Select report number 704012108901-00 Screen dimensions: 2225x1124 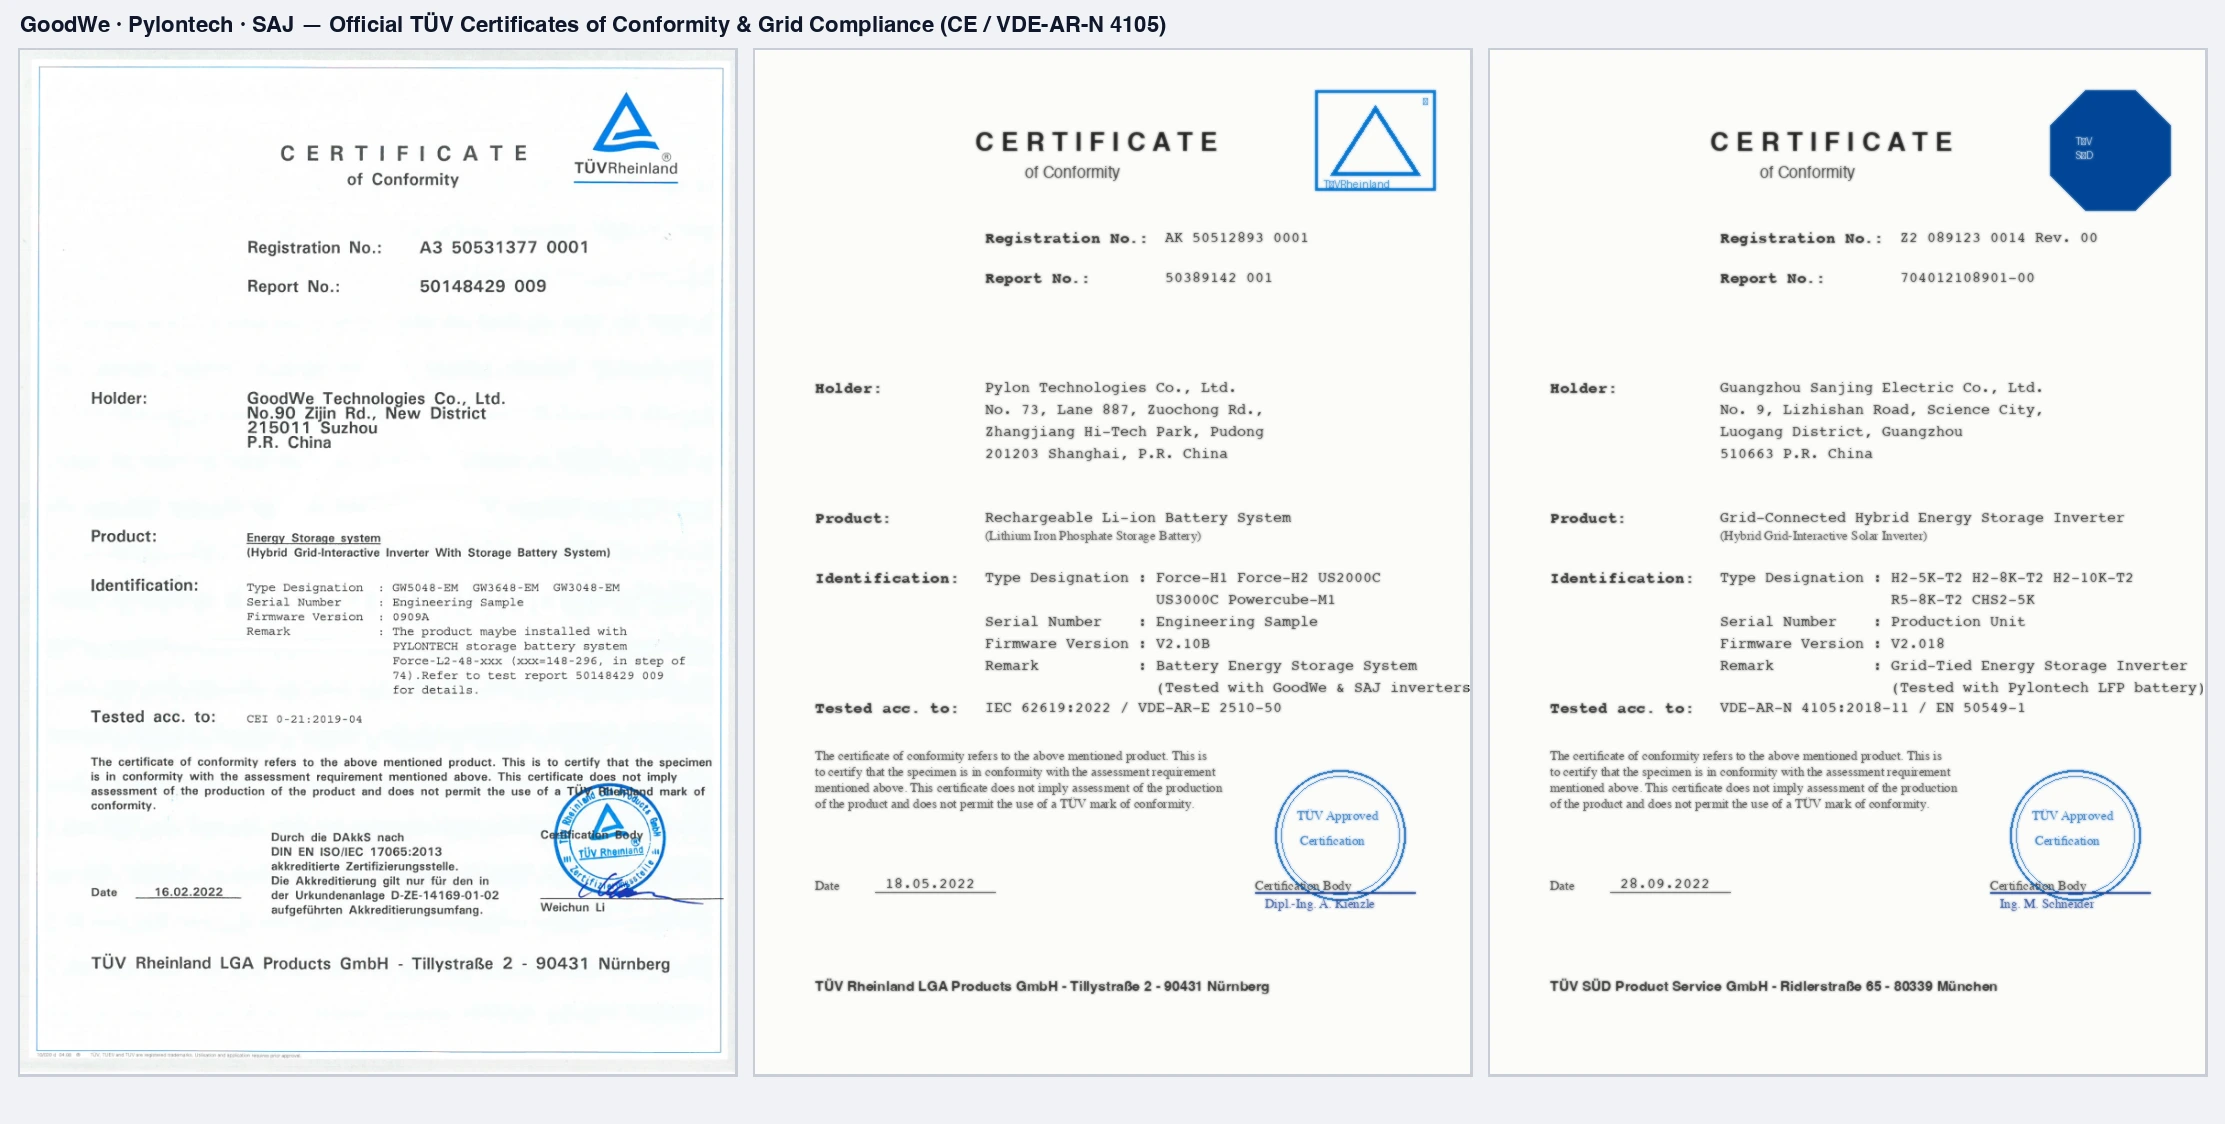[1967, 278]
